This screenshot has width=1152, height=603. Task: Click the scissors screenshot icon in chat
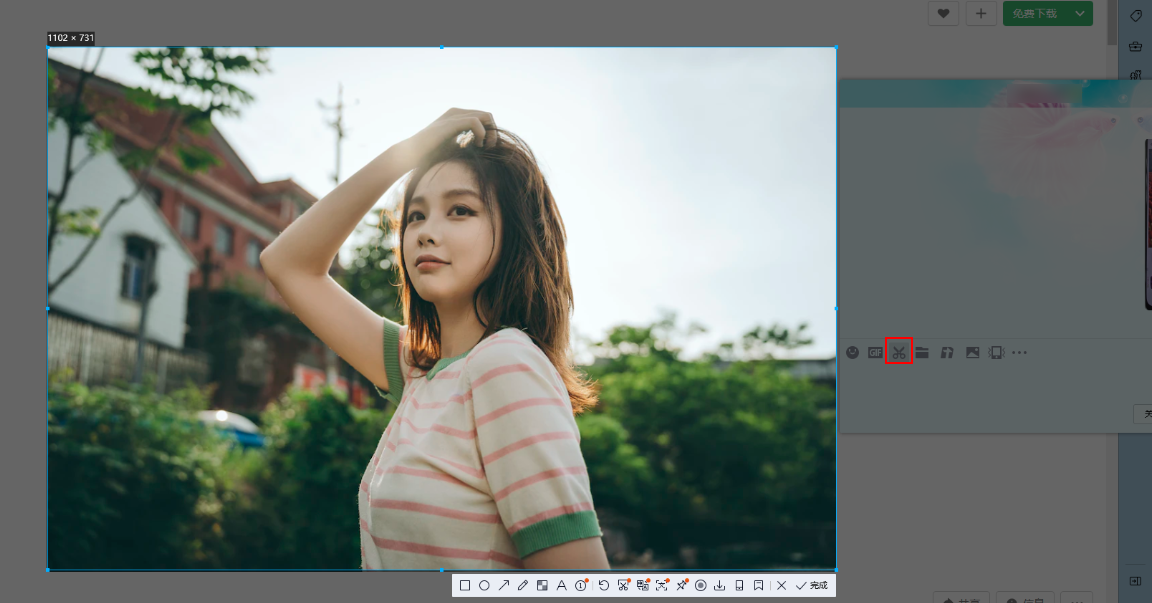point(899,352)
